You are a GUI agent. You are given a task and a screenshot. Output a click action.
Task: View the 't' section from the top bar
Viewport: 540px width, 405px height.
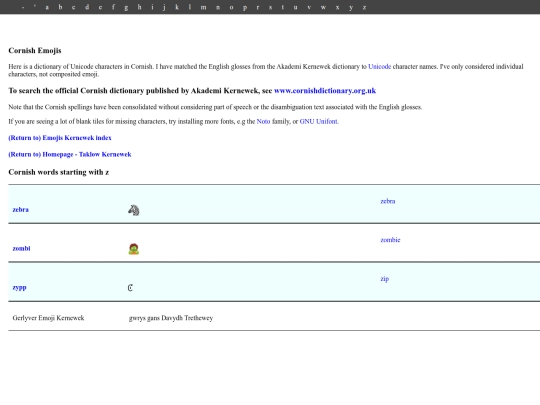coord(283,7)
